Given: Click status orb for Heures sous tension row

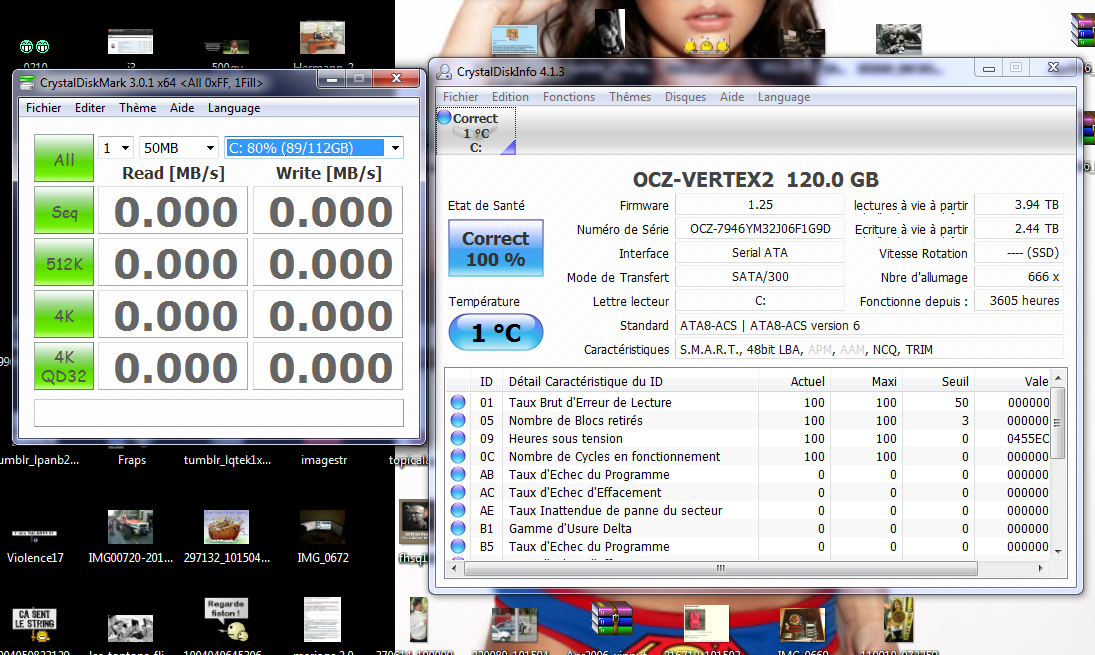Looking at the screenshot, I should [x=458, y=439].
